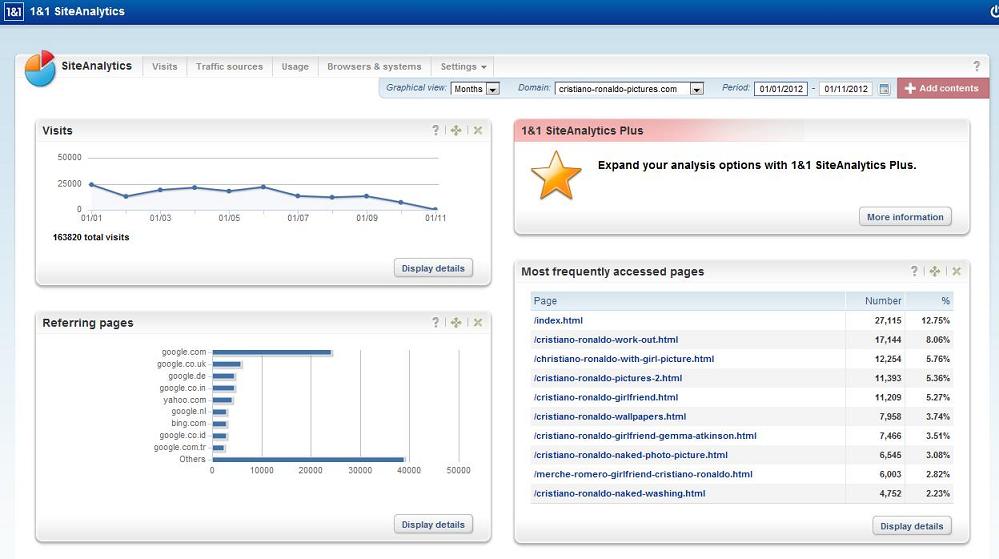Image resolution: width=999 pixels, height=559 pixels.
Task: Switch to the Visits tab
Action: click(x=164, y=66)
